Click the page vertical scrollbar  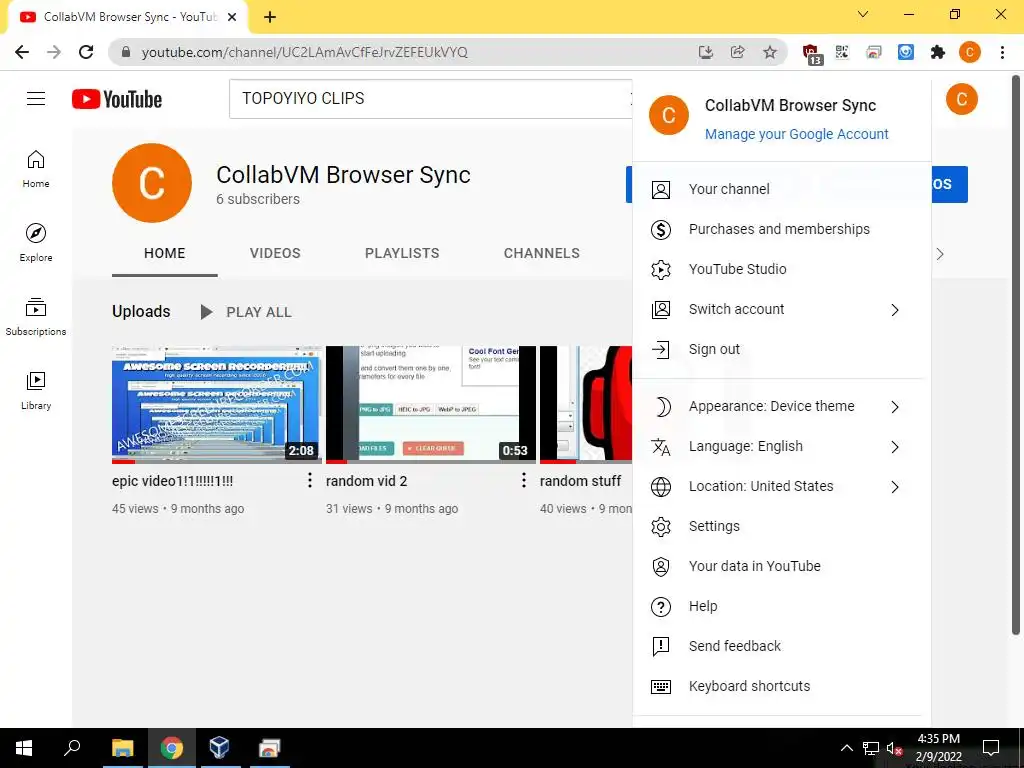coord(1016,353)
